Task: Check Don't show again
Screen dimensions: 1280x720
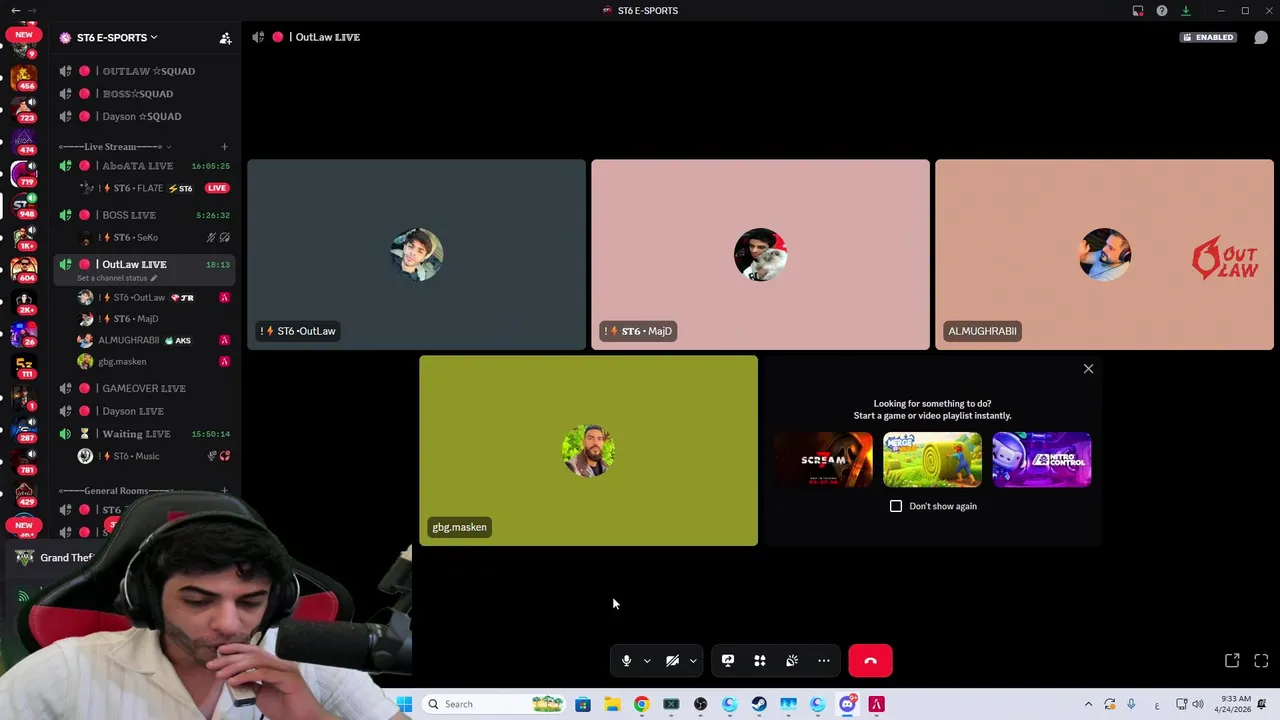Action: [x=896, y=506]
